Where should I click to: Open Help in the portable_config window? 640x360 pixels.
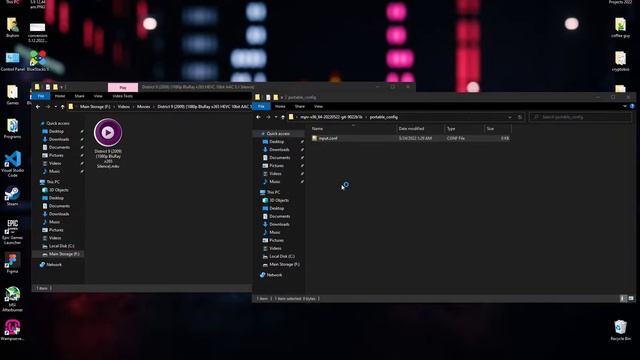click(632, 106)
